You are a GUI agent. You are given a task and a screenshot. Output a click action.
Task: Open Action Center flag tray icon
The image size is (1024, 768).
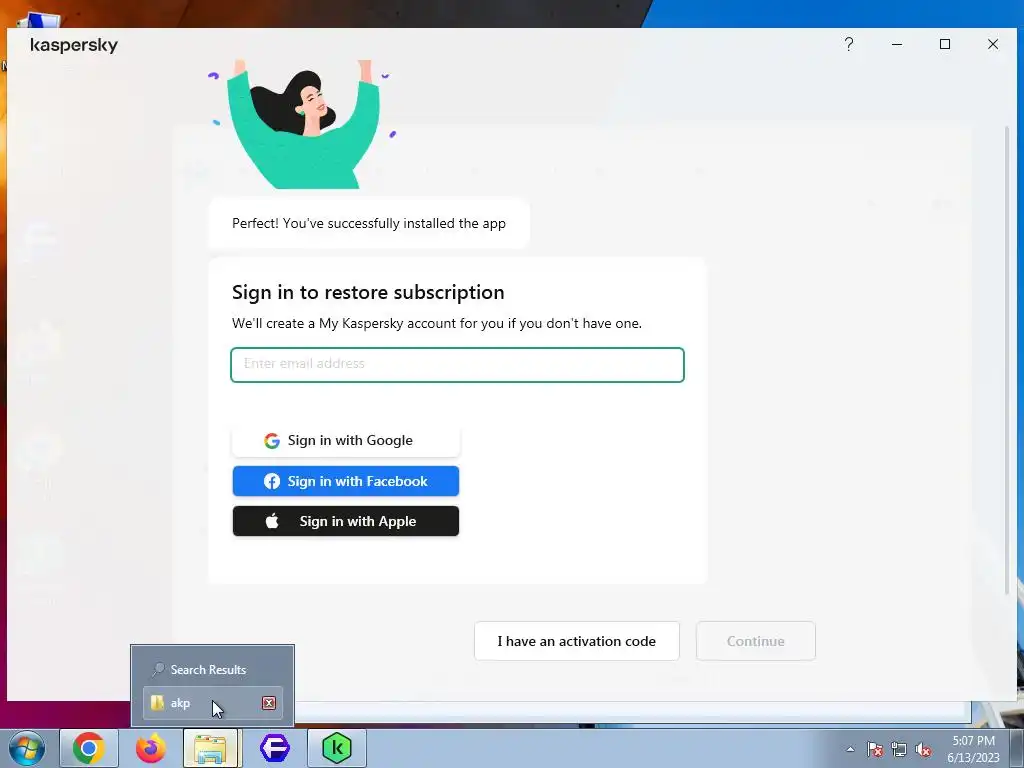click(874, 750)
